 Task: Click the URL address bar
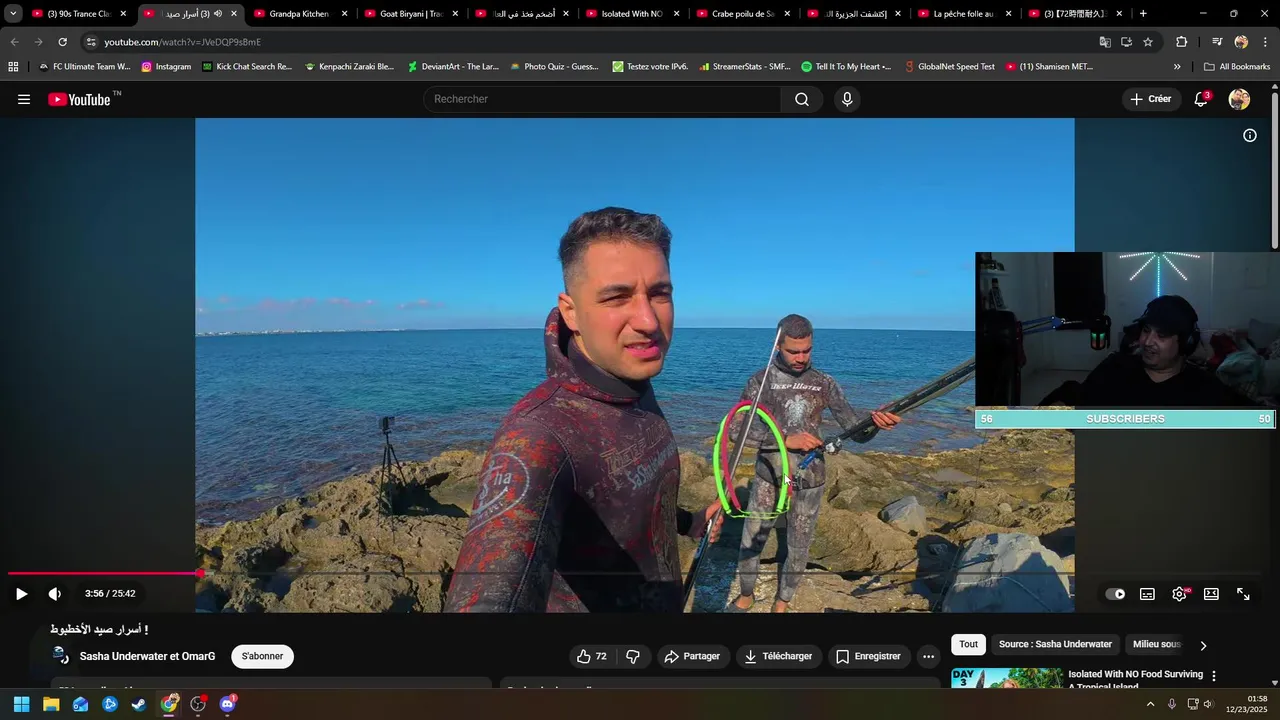590,42
